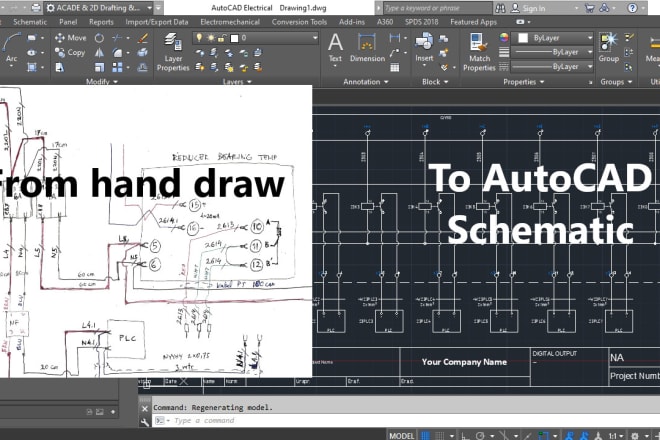Image resolution: width=660 pixels, height=440 pixels.
Task: Switch to the Panel ribbon tab
Action: click(x=68, y=22)
